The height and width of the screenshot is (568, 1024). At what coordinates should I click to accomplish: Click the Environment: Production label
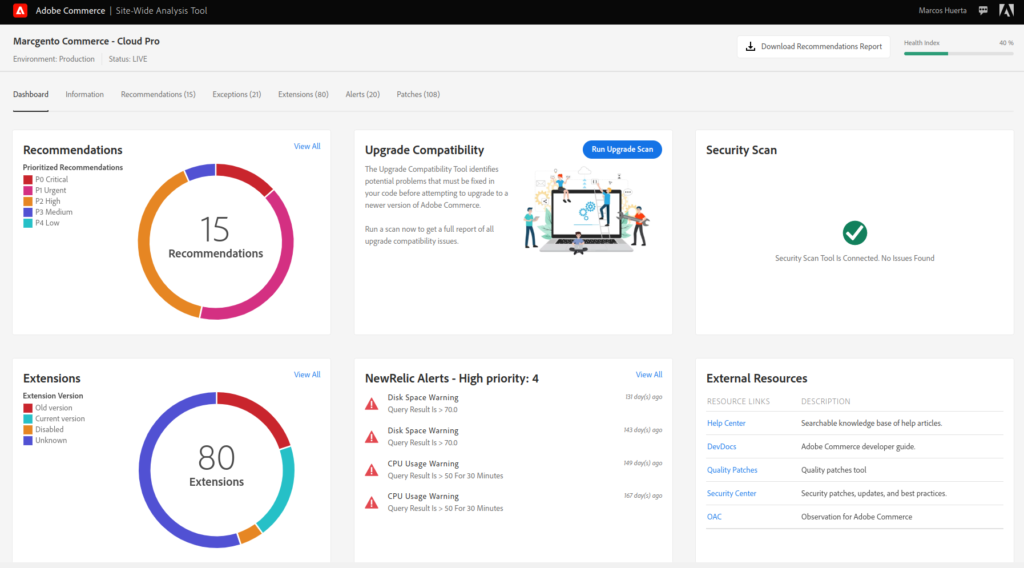54,59
